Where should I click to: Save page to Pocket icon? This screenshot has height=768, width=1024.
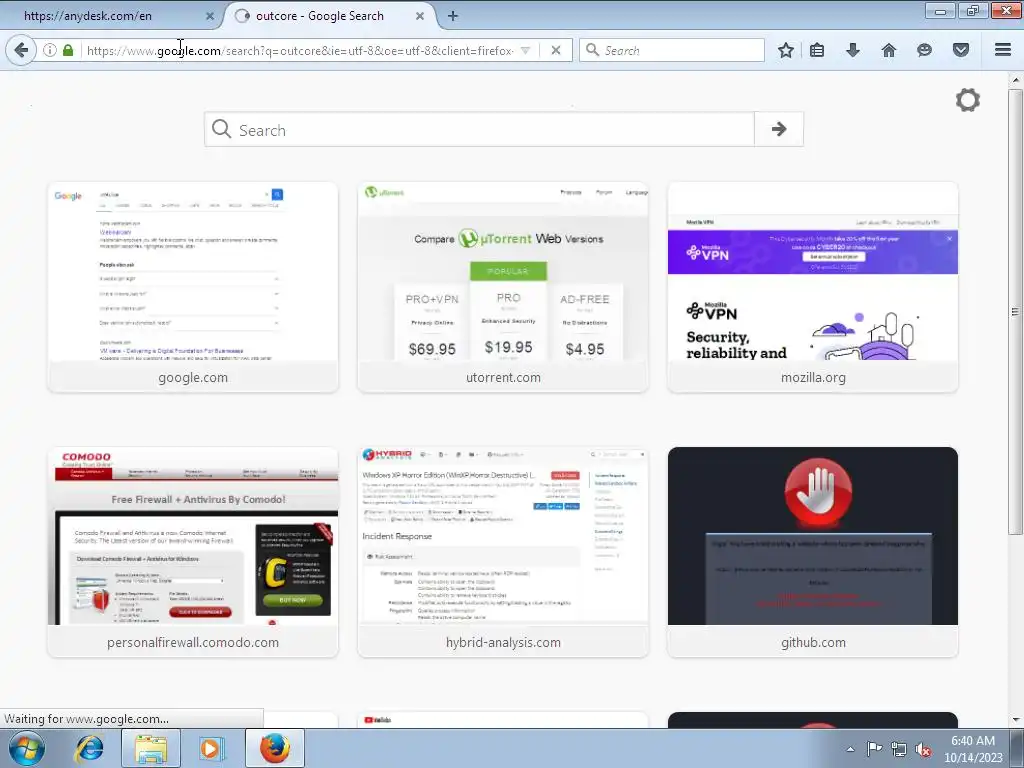(x=961, y=50)
